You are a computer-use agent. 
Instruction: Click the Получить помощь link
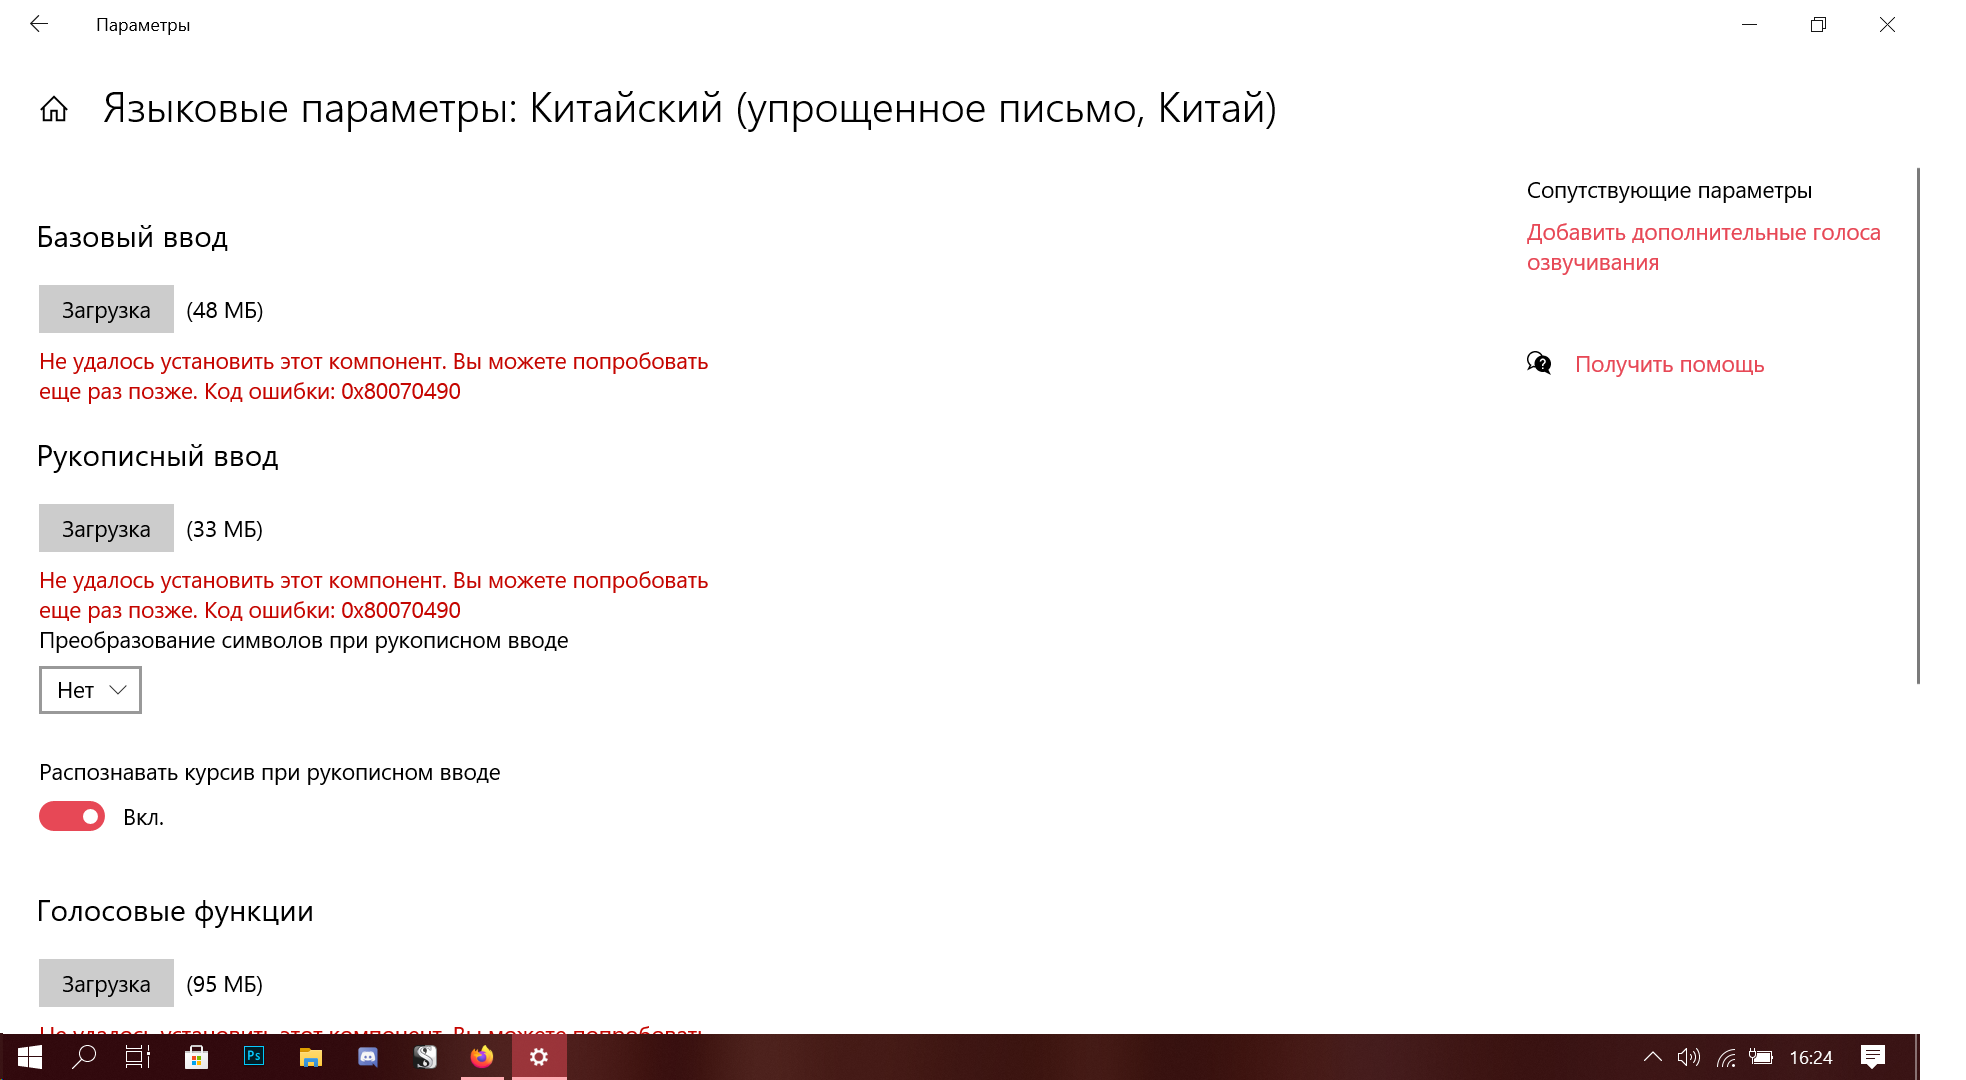(x=1669, y=364)
